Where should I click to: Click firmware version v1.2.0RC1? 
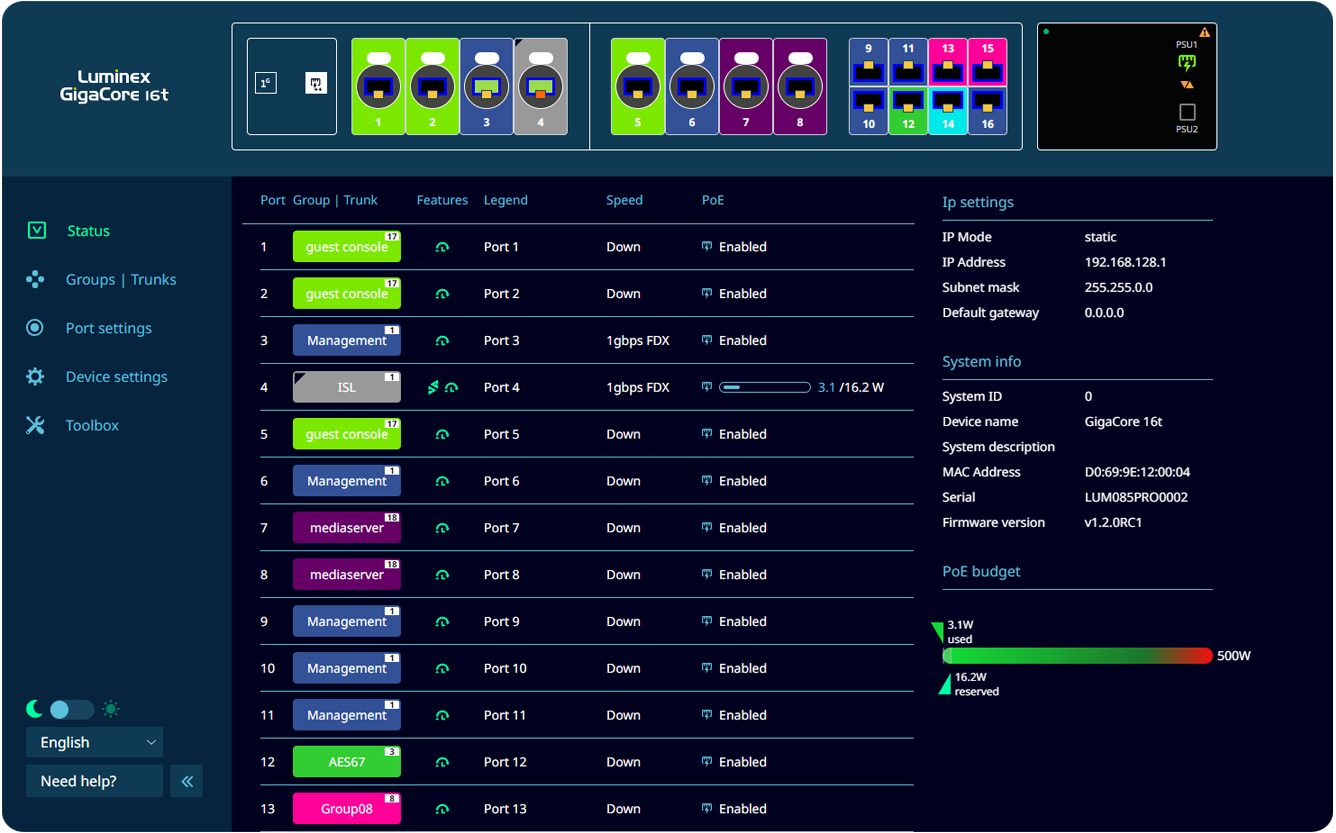(1113, 522)
